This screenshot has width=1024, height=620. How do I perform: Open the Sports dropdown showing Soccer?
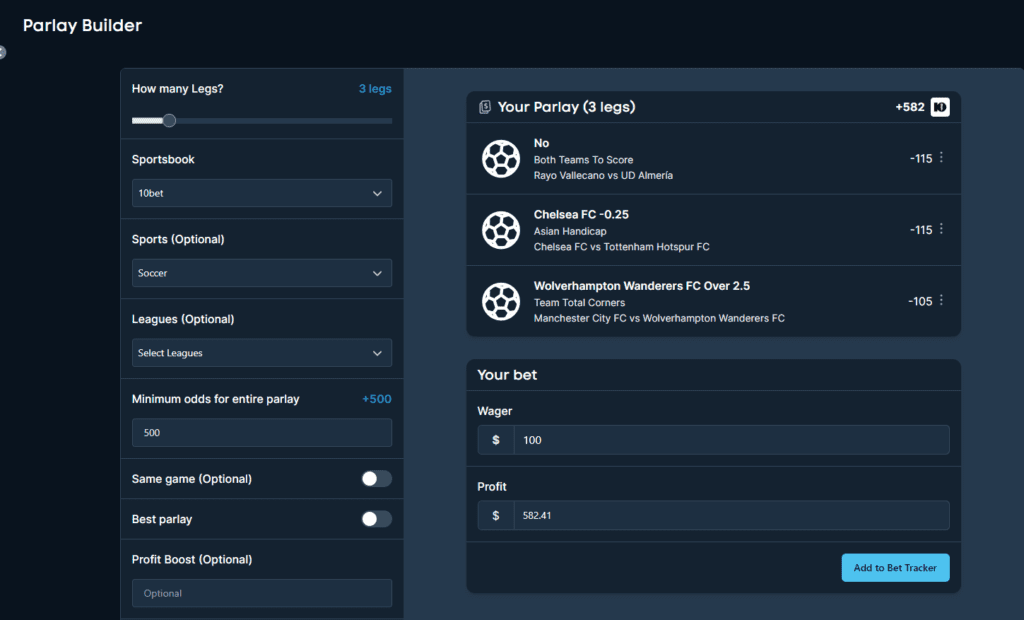(262, 273)
